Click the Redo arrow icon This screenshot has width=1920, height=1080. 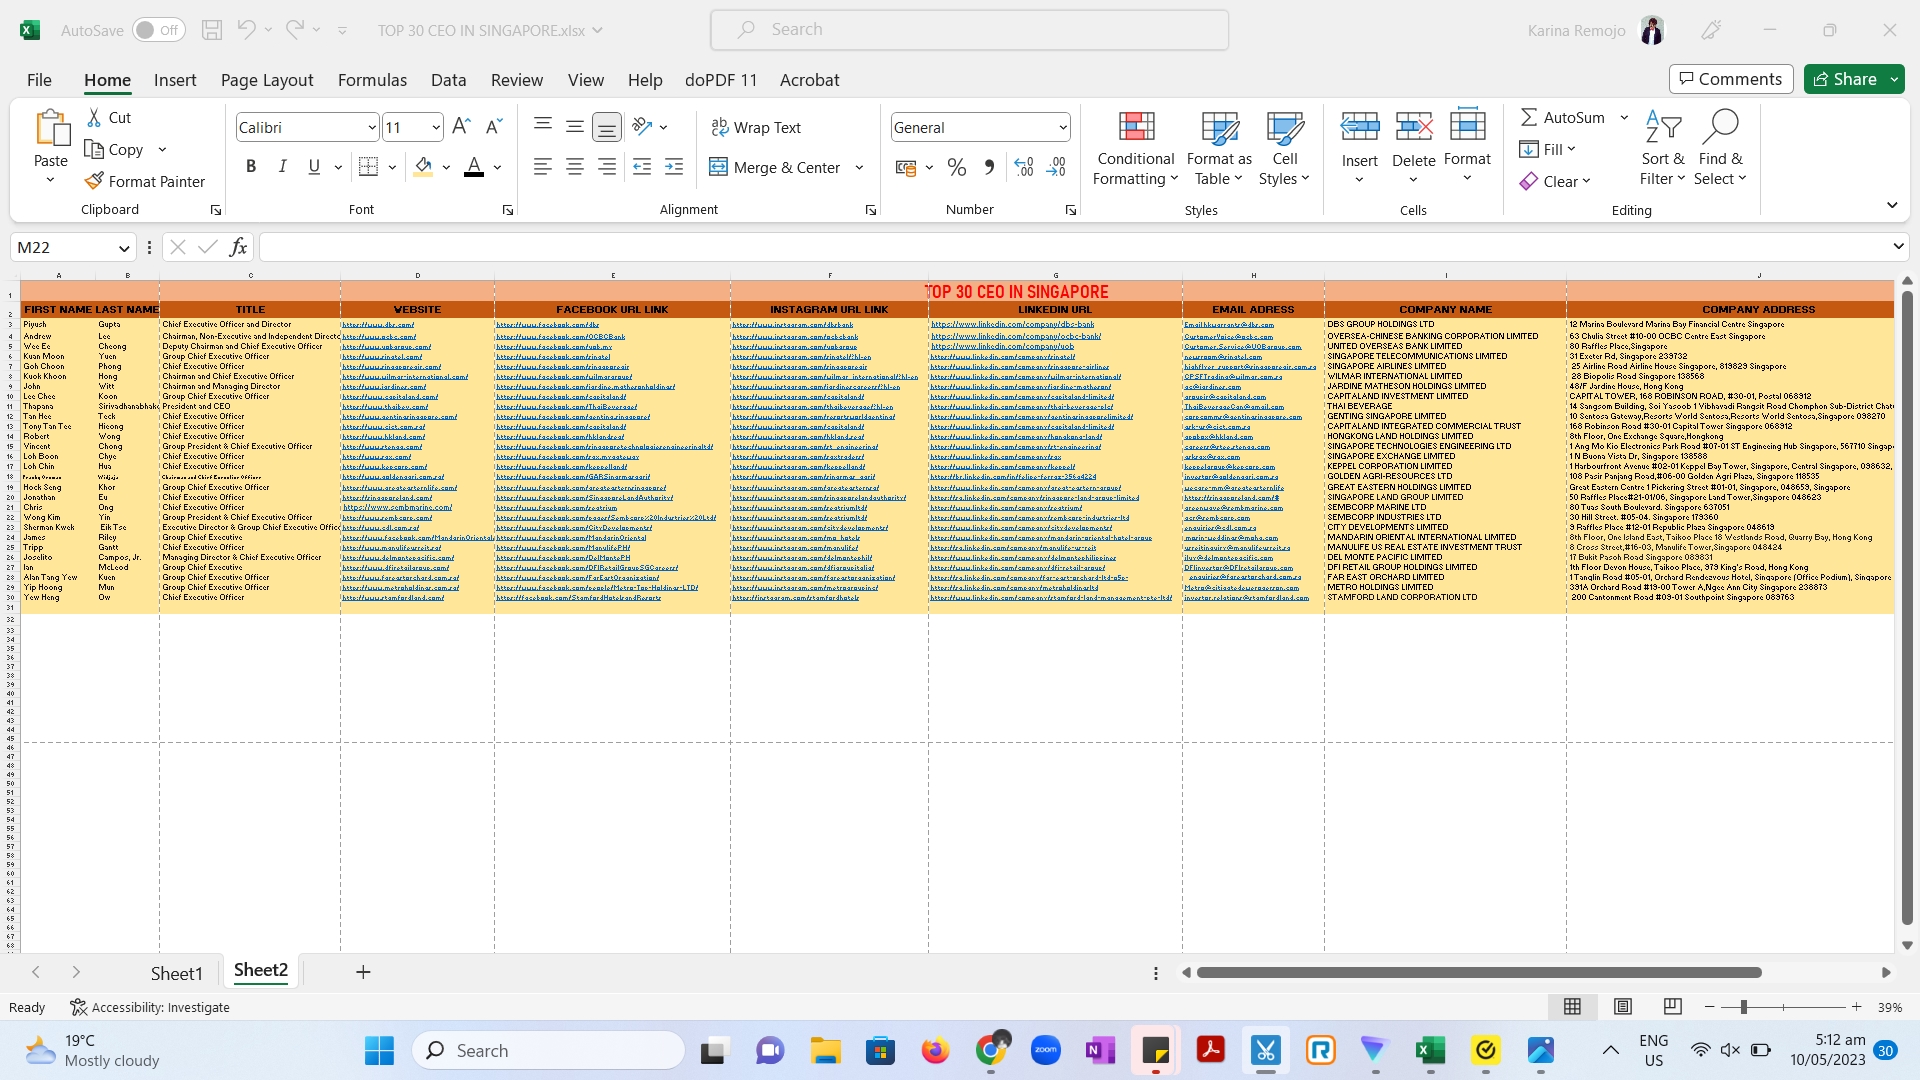point(295,30)
